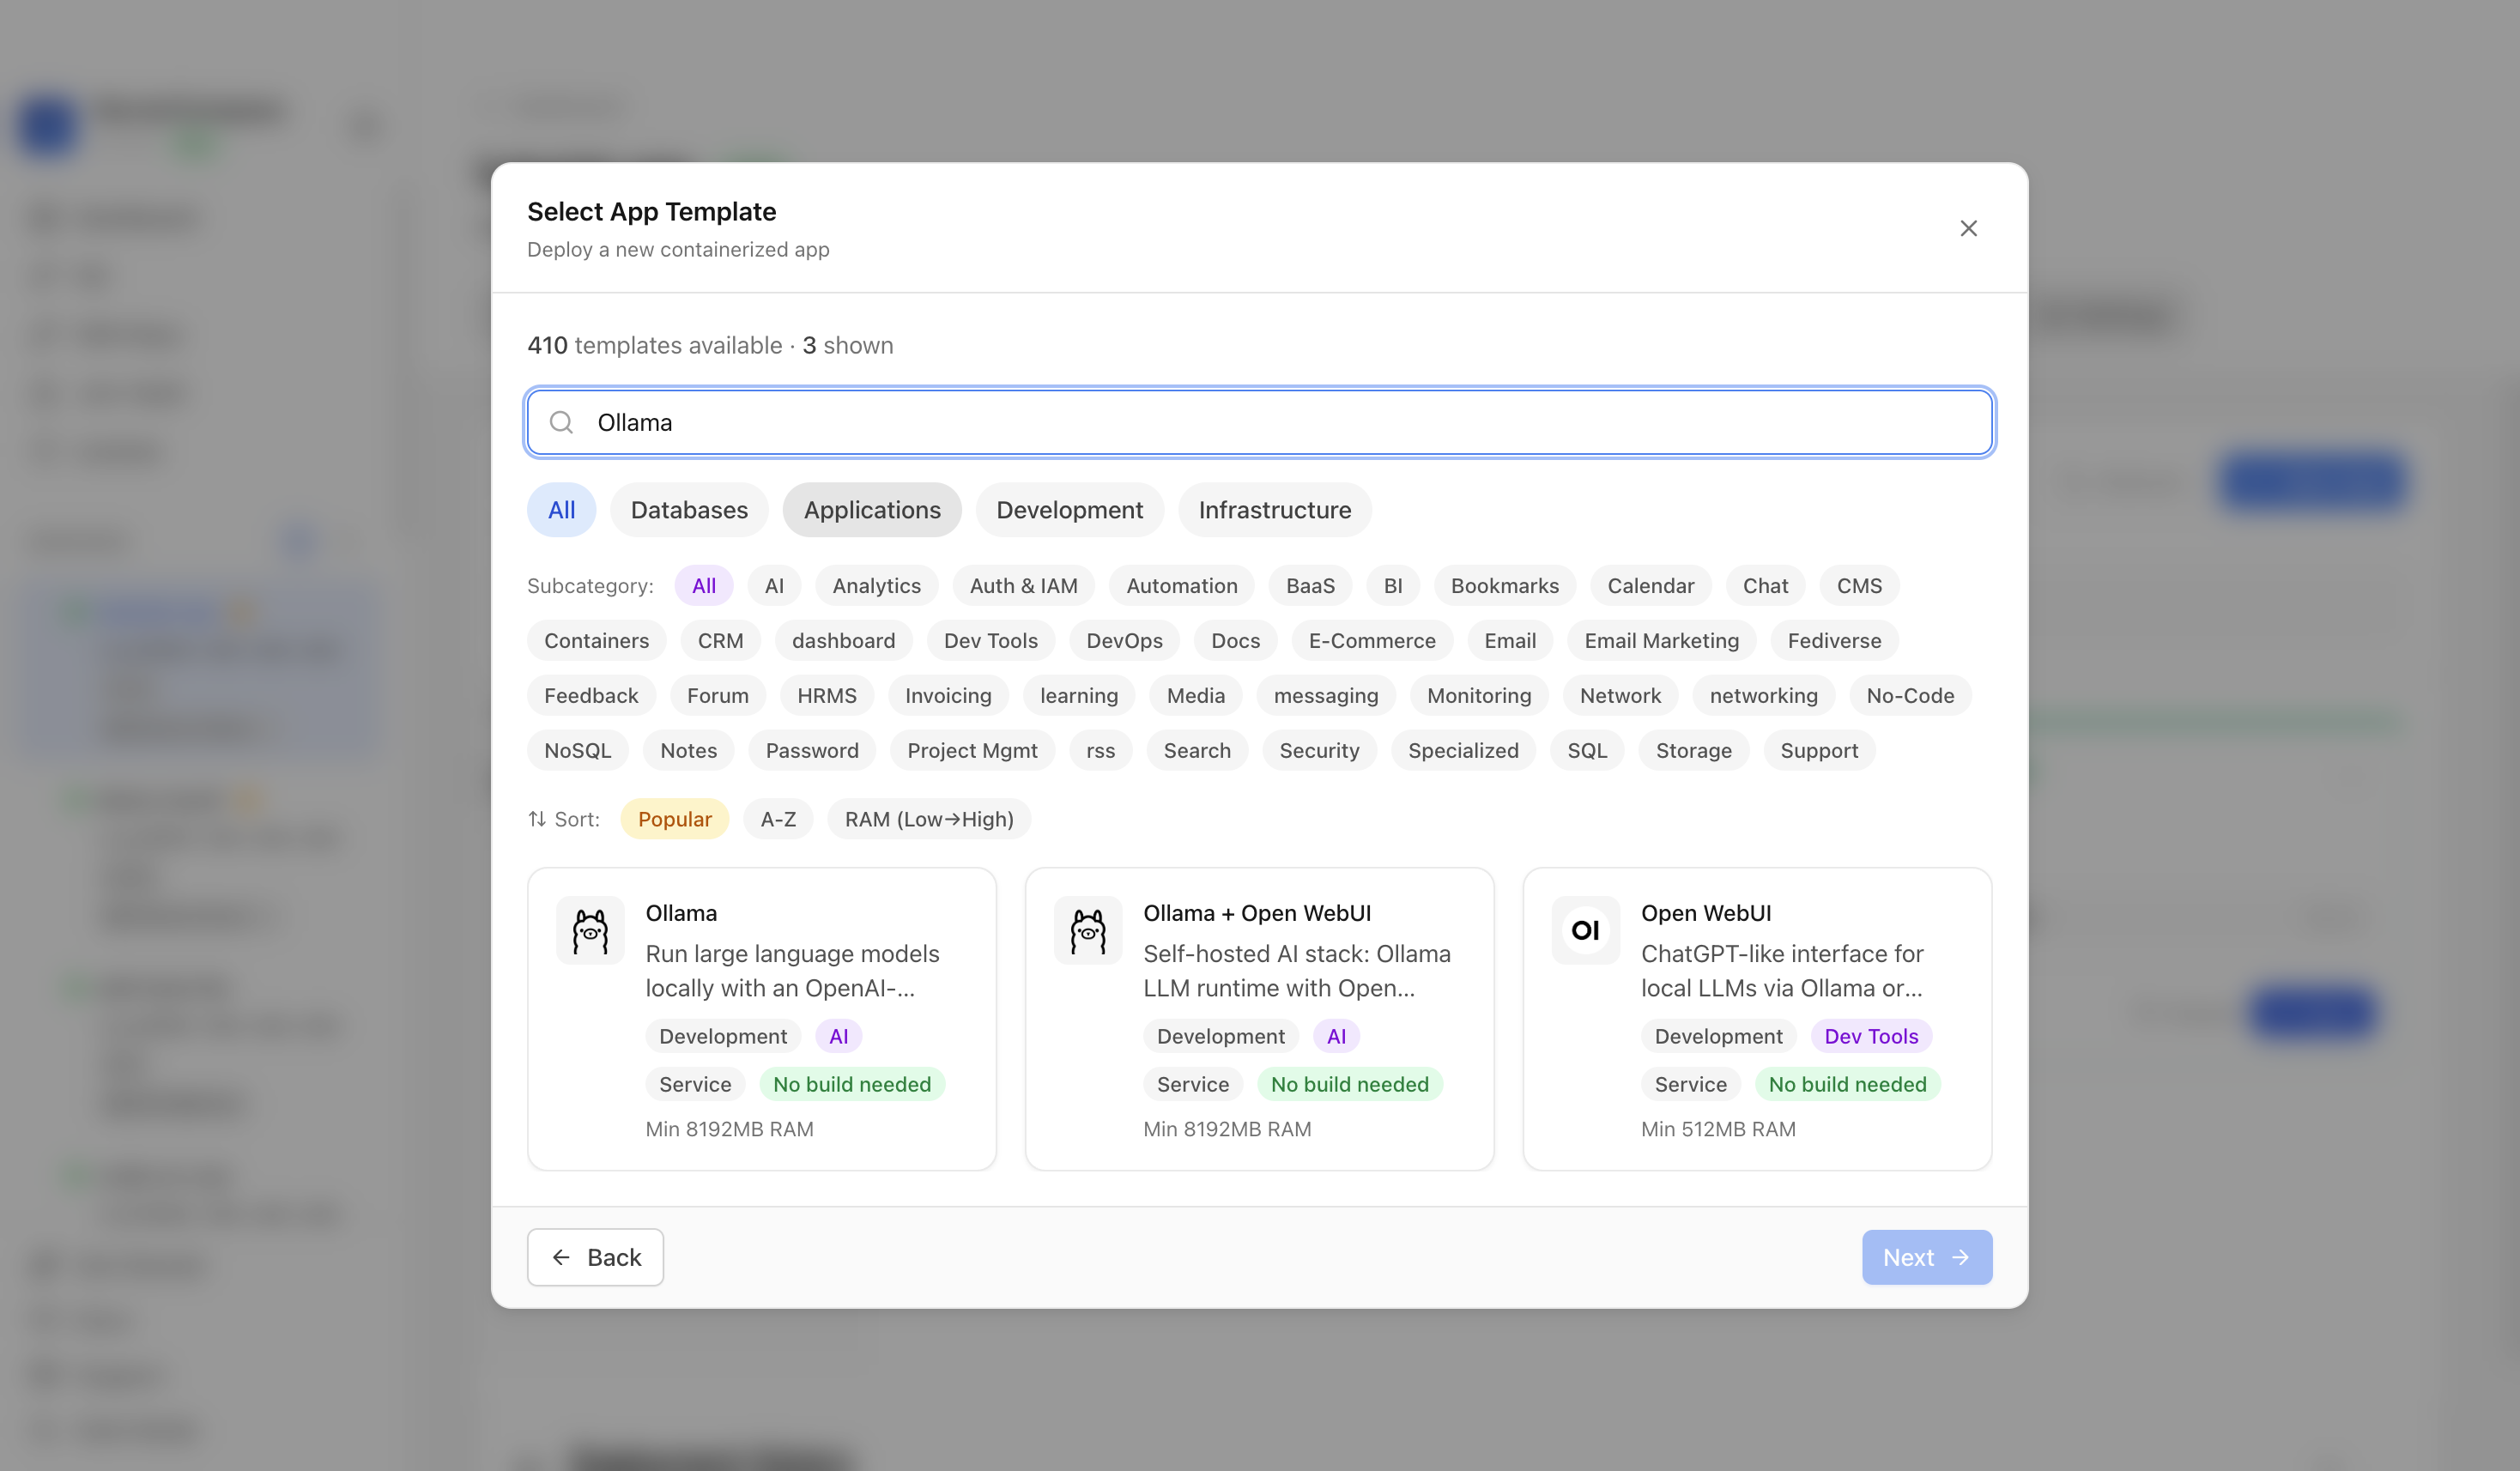This screenshot has height=1471, width=2520.
Task: Filter by Automation subcategory
Action: point(1182,586)
